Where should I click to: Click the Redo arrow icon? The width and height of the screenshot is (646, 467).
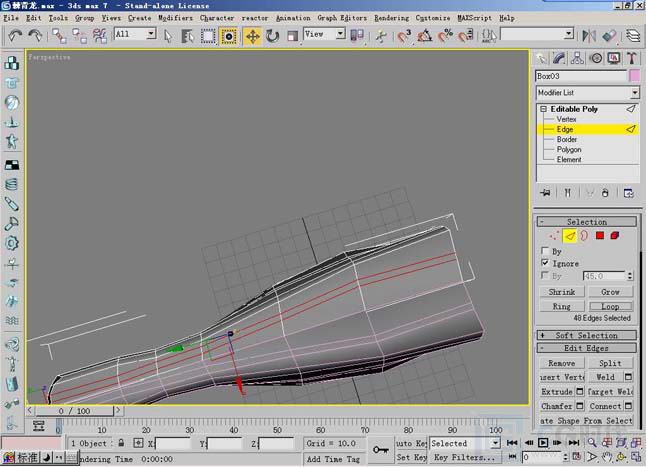click(x=35, y=36)
